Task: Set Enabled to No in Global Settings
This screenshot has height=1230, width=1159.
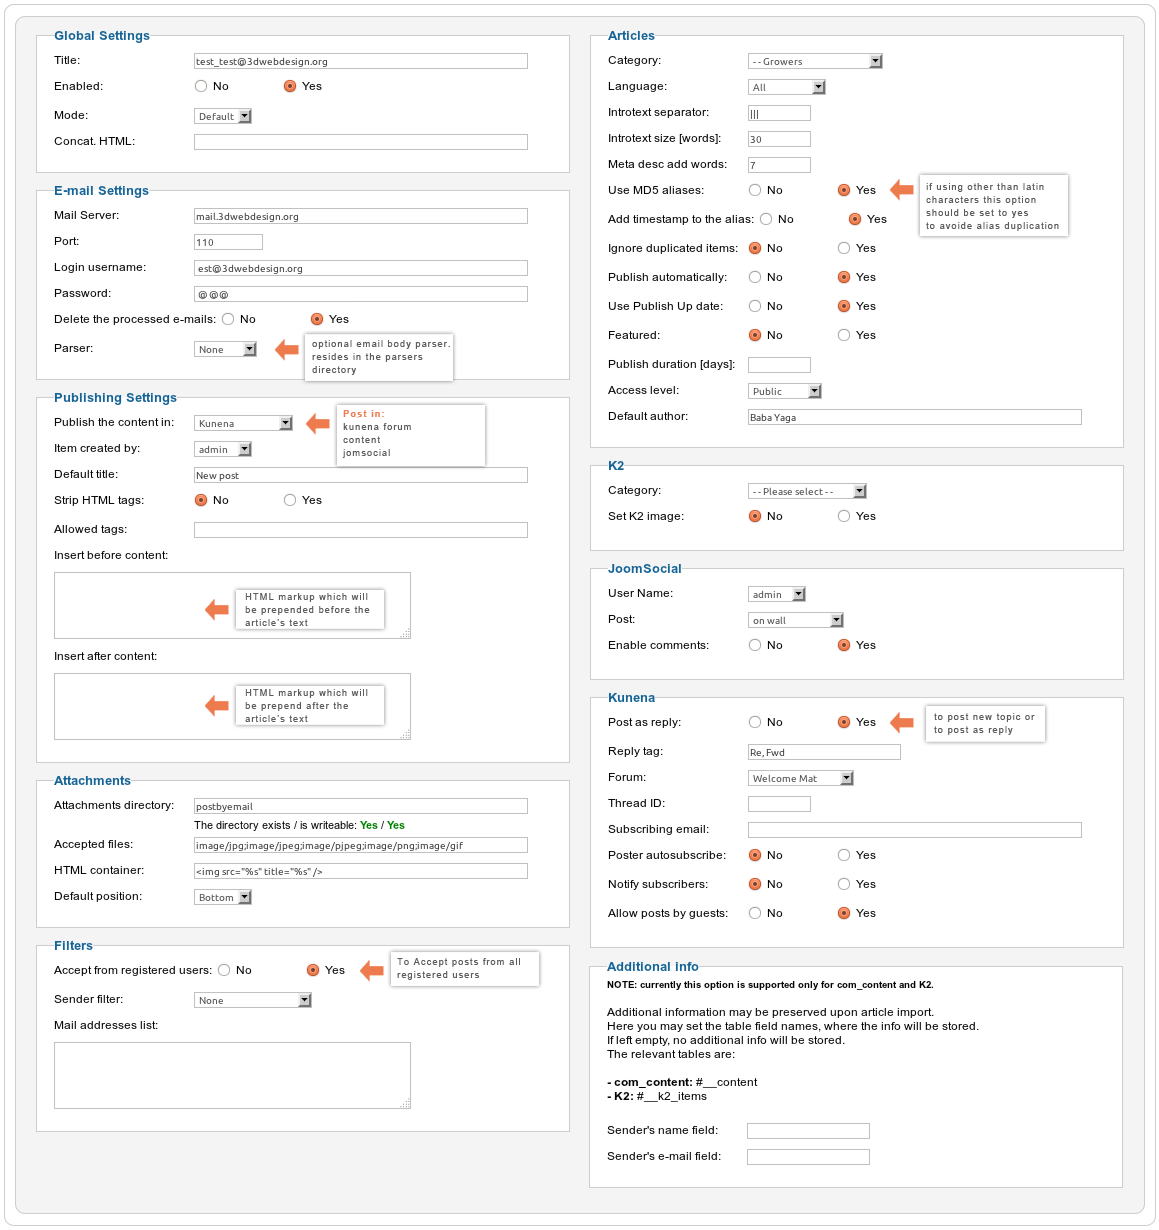Action: pos(201,86)
